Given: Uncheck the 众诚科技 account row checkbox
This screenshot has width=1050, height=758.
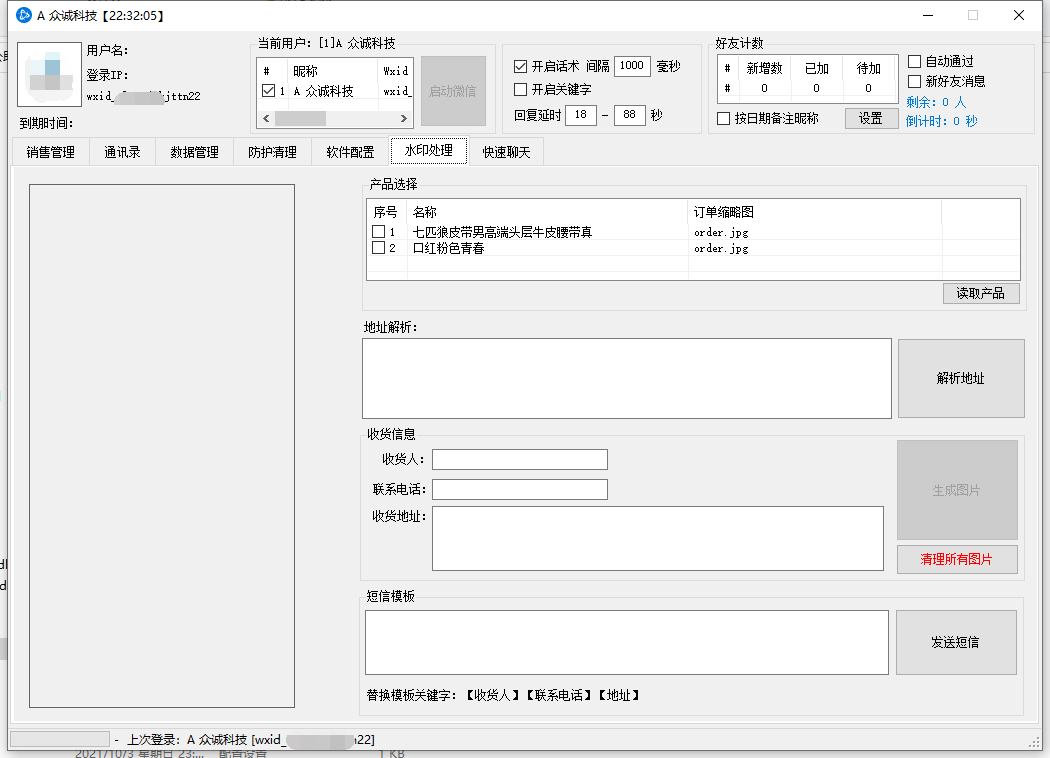Looking at the screenshot, I should pos(268,91).
